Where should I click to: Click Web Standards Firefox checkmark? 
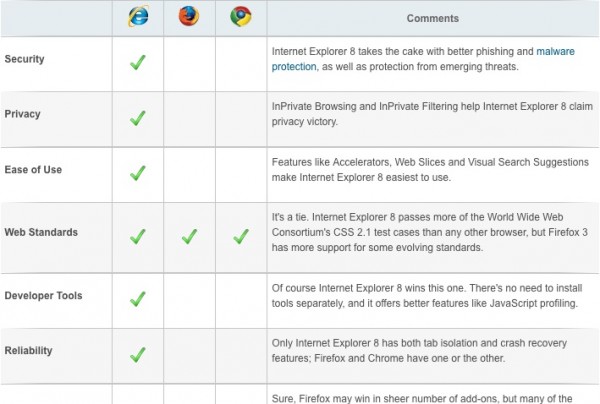click(189, 236)
